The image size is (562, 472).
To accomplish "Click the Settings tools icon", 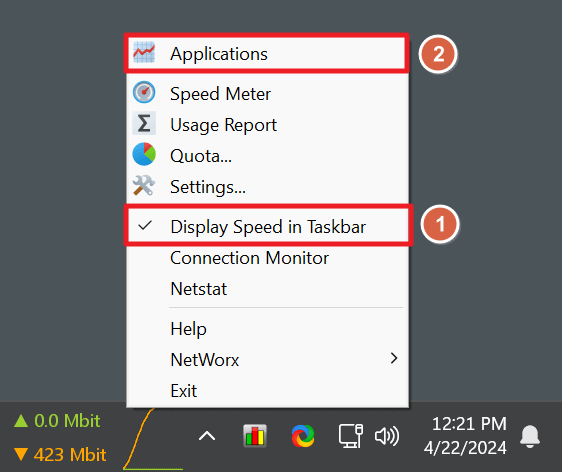I will point(144,185).
